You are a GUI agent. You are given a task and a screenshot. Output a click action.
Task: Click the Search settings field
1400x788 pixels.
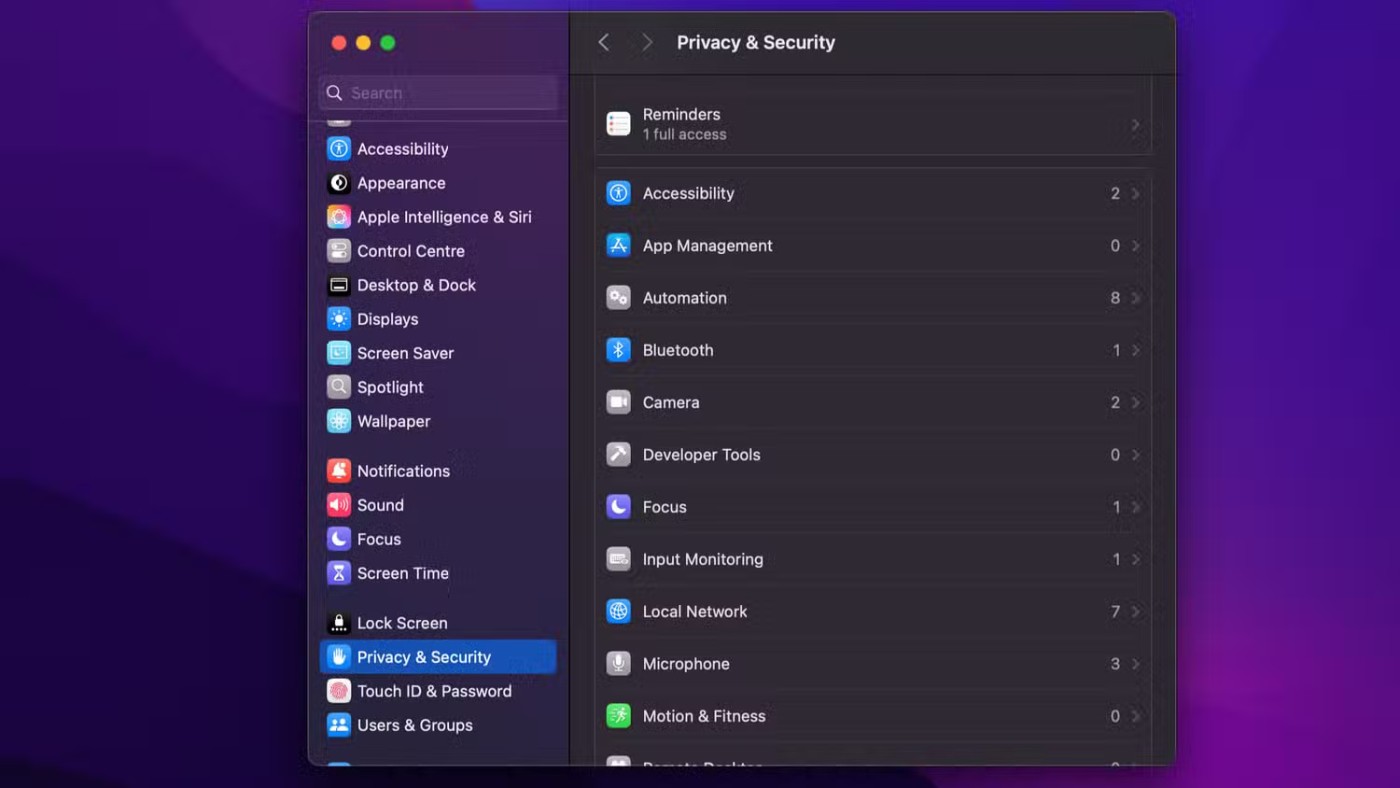pyautogui.click(x=438, y=93)
